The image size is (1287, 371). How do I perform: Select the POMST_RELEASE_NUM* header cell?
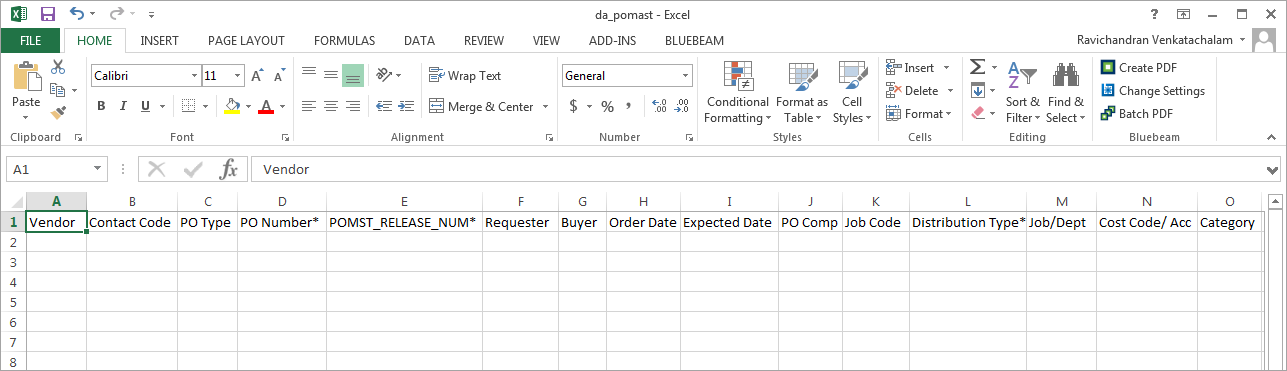click(x=403, y=223)
